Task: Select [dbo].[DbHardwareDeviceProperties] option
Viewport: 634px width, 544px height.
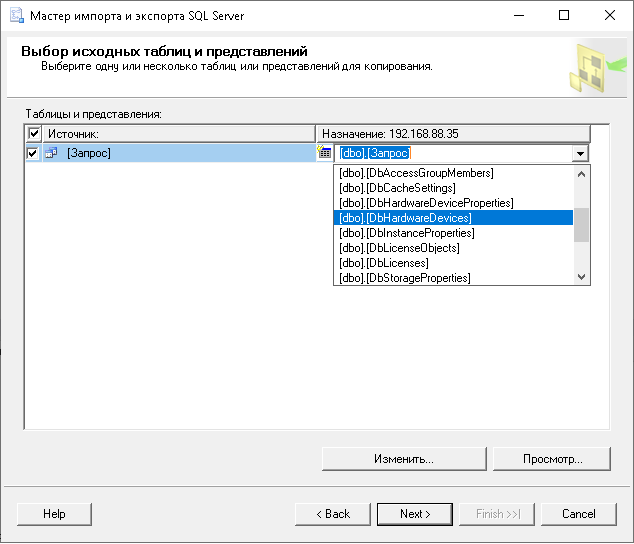Action: tap(426, 203)
